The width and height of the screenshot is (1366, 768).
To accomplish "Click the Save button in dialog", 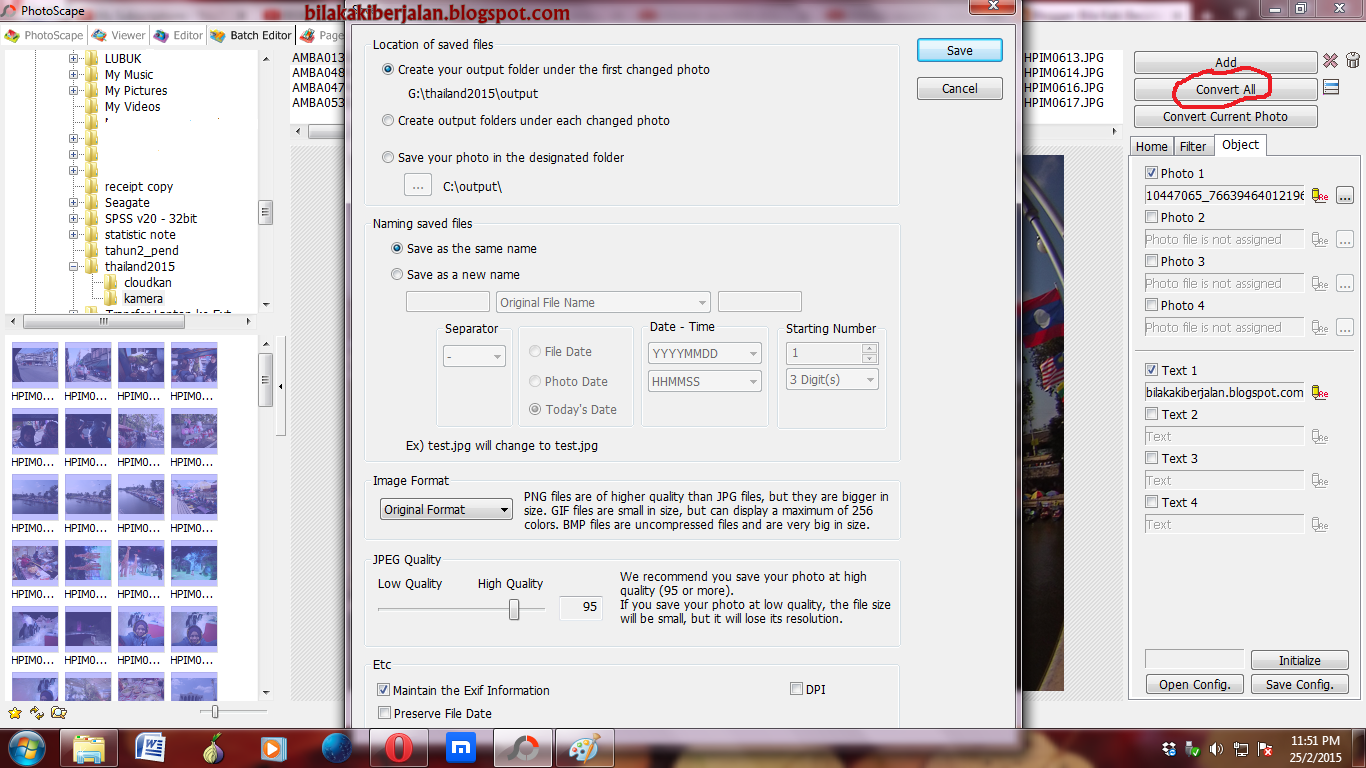I will click(959, 51).
